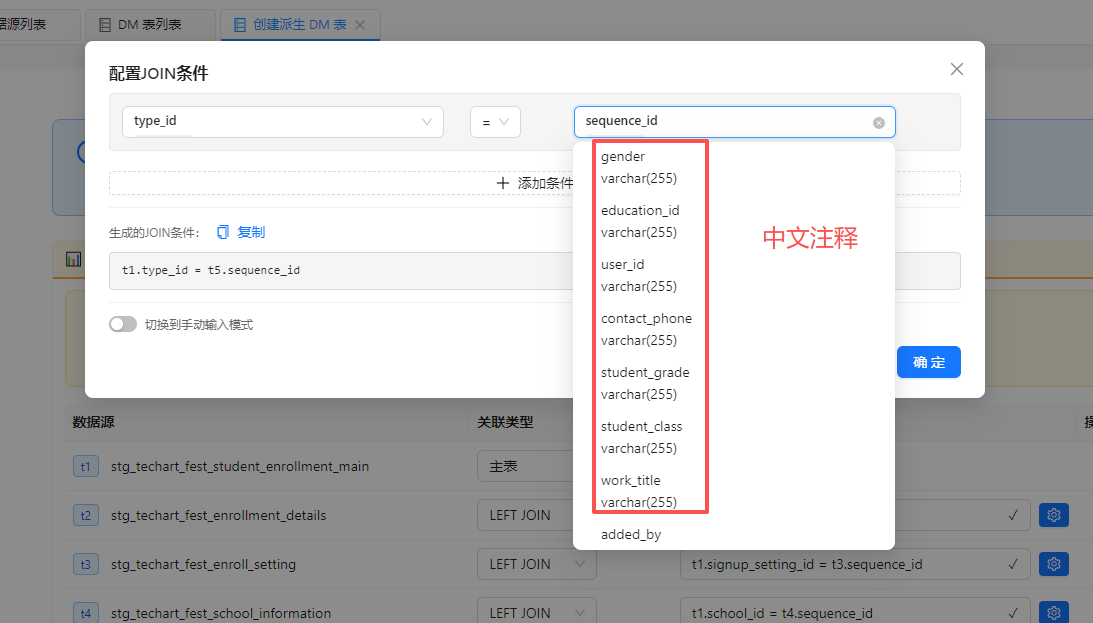
Task: Click the plus icon to 添加条件
Action: pos(503,183)
